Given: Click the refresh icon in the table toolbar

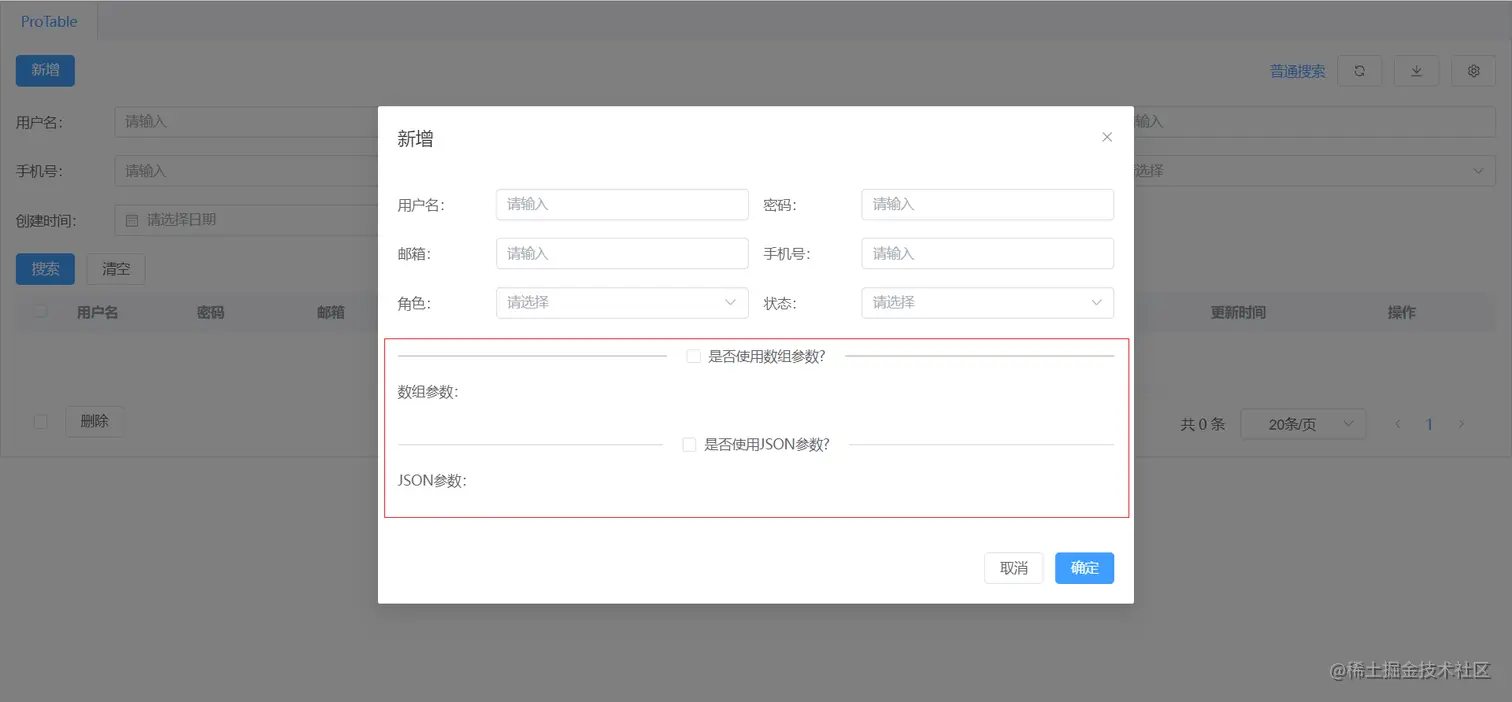Looking at the screenshot, I should tap(1359, 71).
